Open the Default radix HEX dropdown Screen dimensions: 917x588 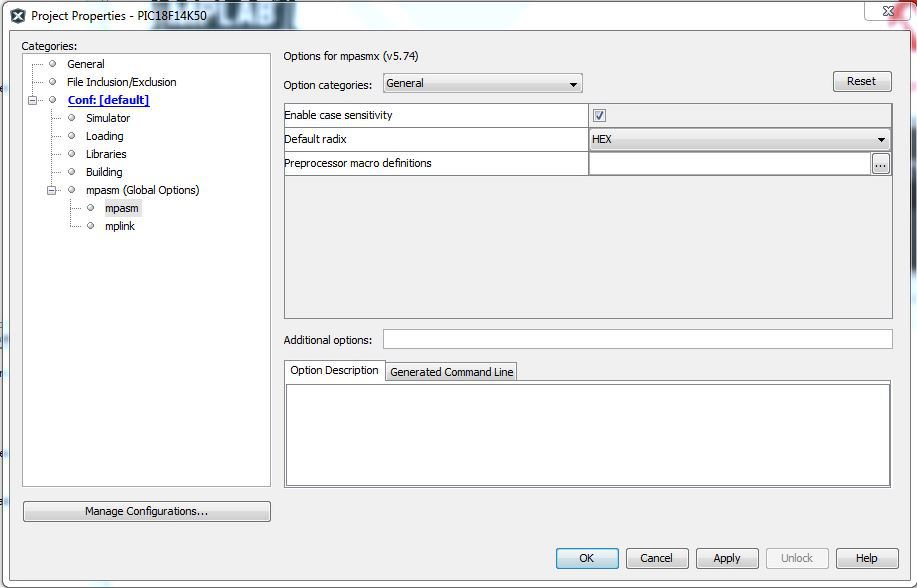(739, 139)
